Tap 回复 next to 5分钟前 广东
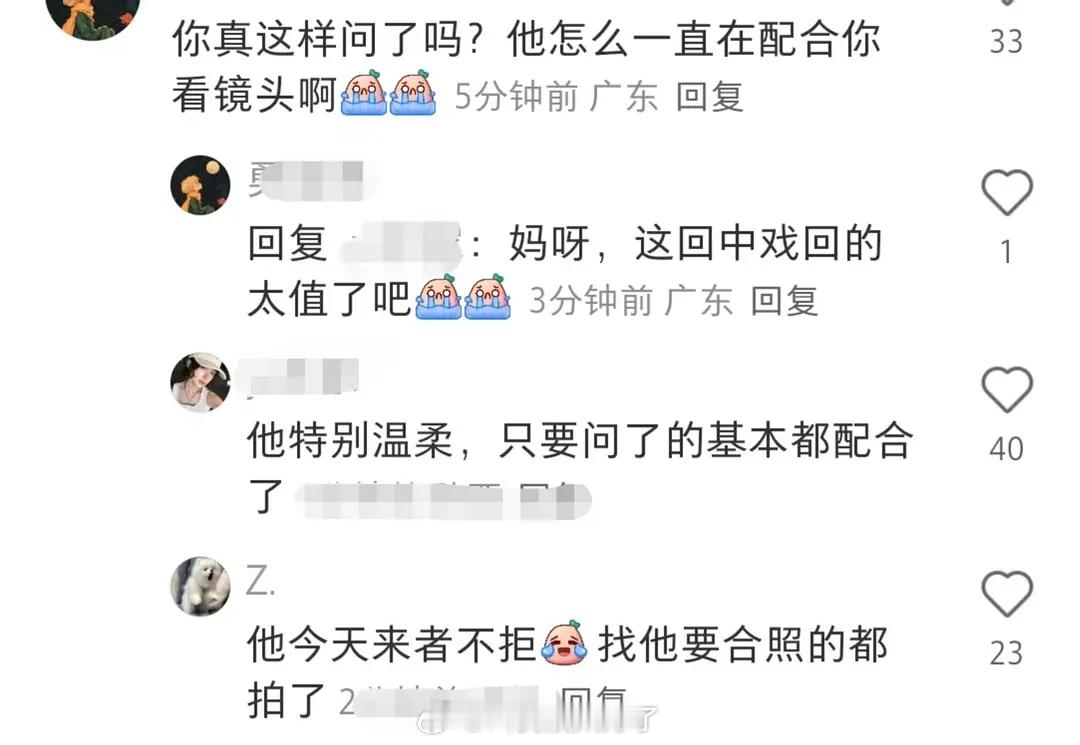Viewport: 1080px width, 745px height. tap(709, 97)
